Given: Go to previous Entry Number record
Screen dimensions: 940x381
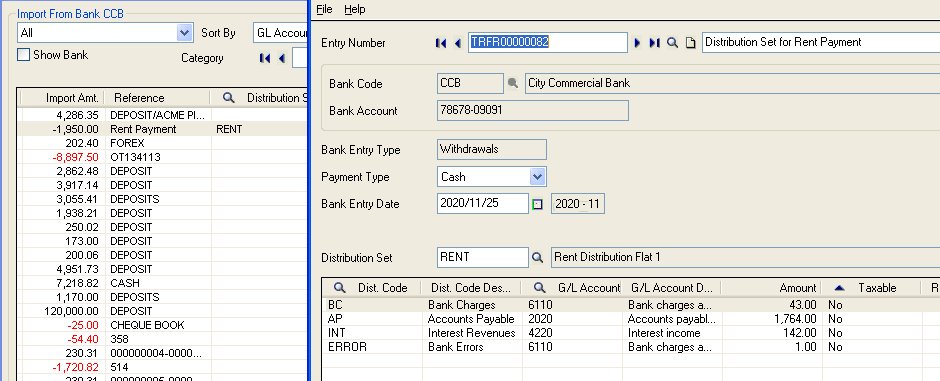Looking at the screenshot, I should pos(457,43).
